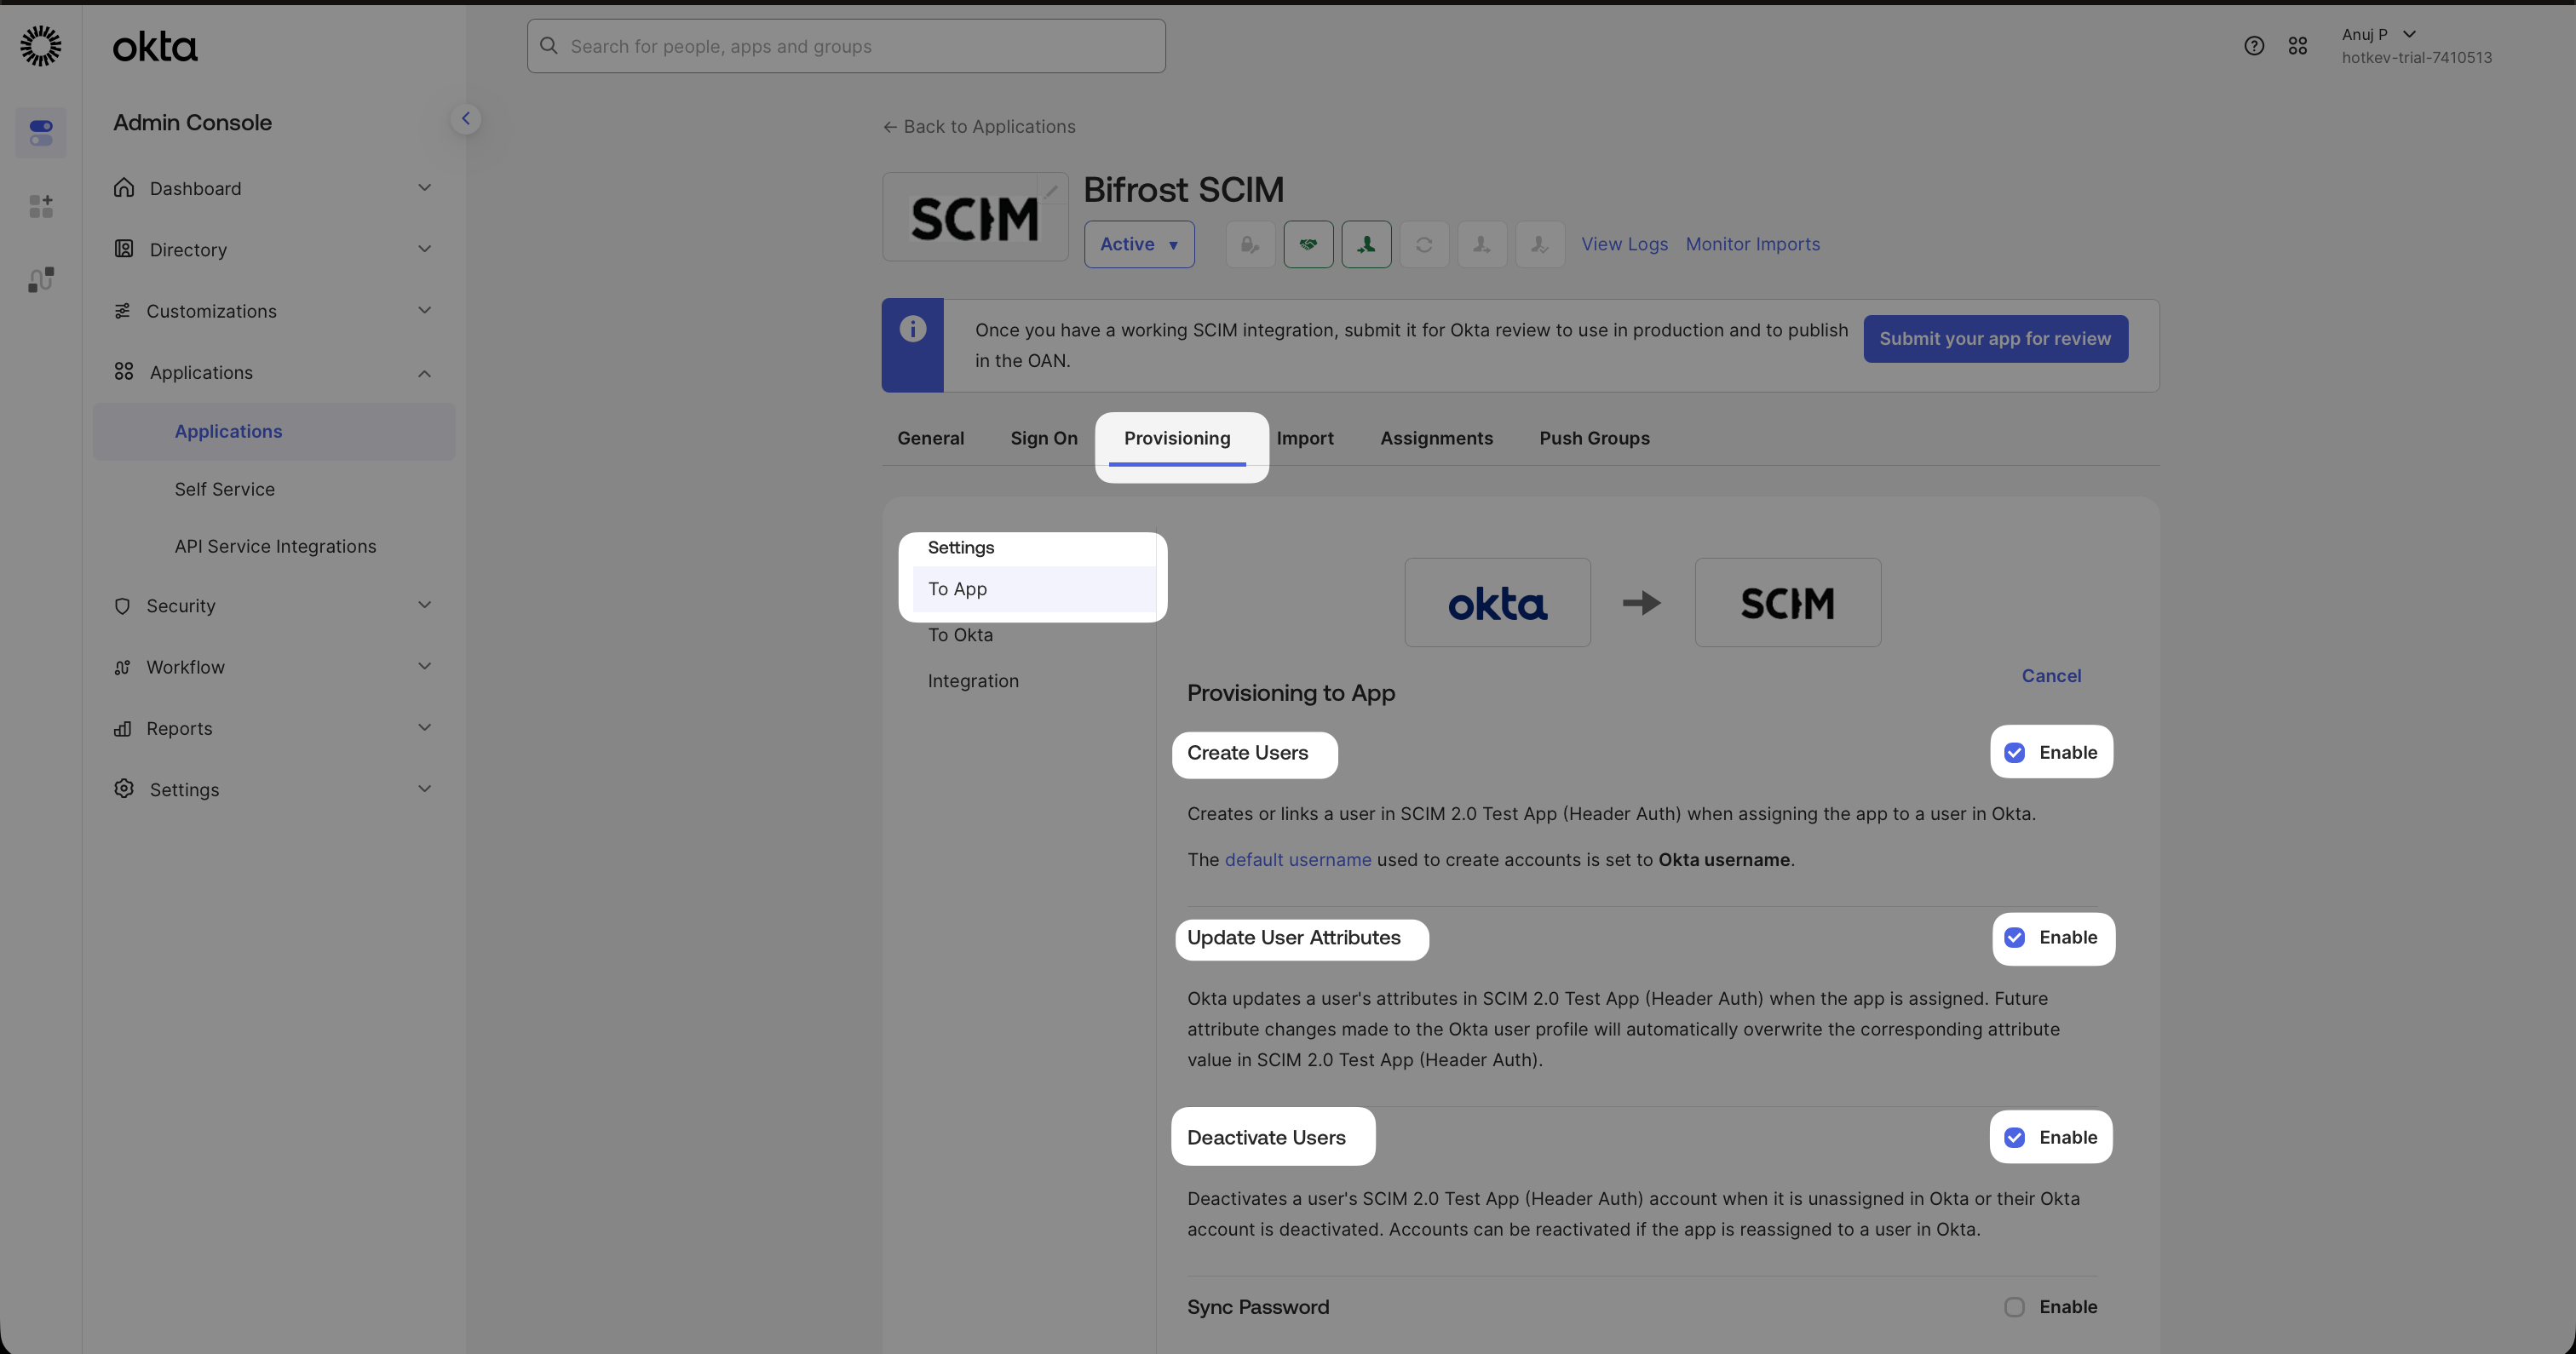Click the sync refresh arrows icon
Image resolution: width=2576 pixels, height=1354 pixels.
1424,244
